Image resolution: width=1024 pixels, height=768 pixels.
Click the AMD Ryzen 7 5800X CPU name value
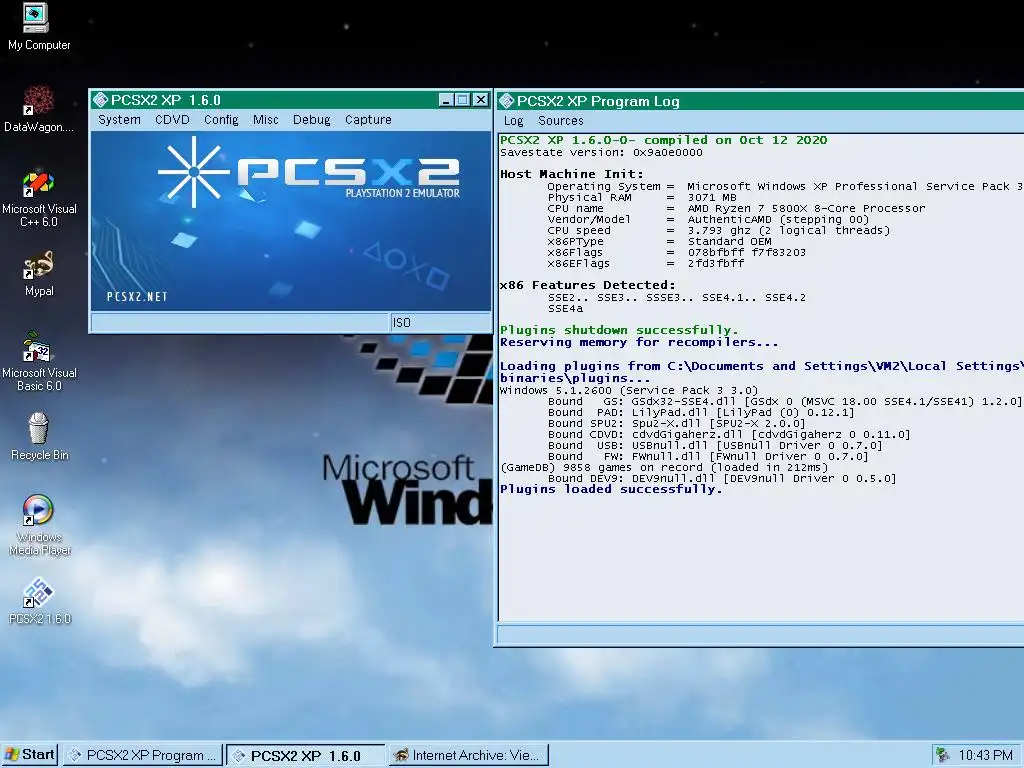tap(807, 208)
